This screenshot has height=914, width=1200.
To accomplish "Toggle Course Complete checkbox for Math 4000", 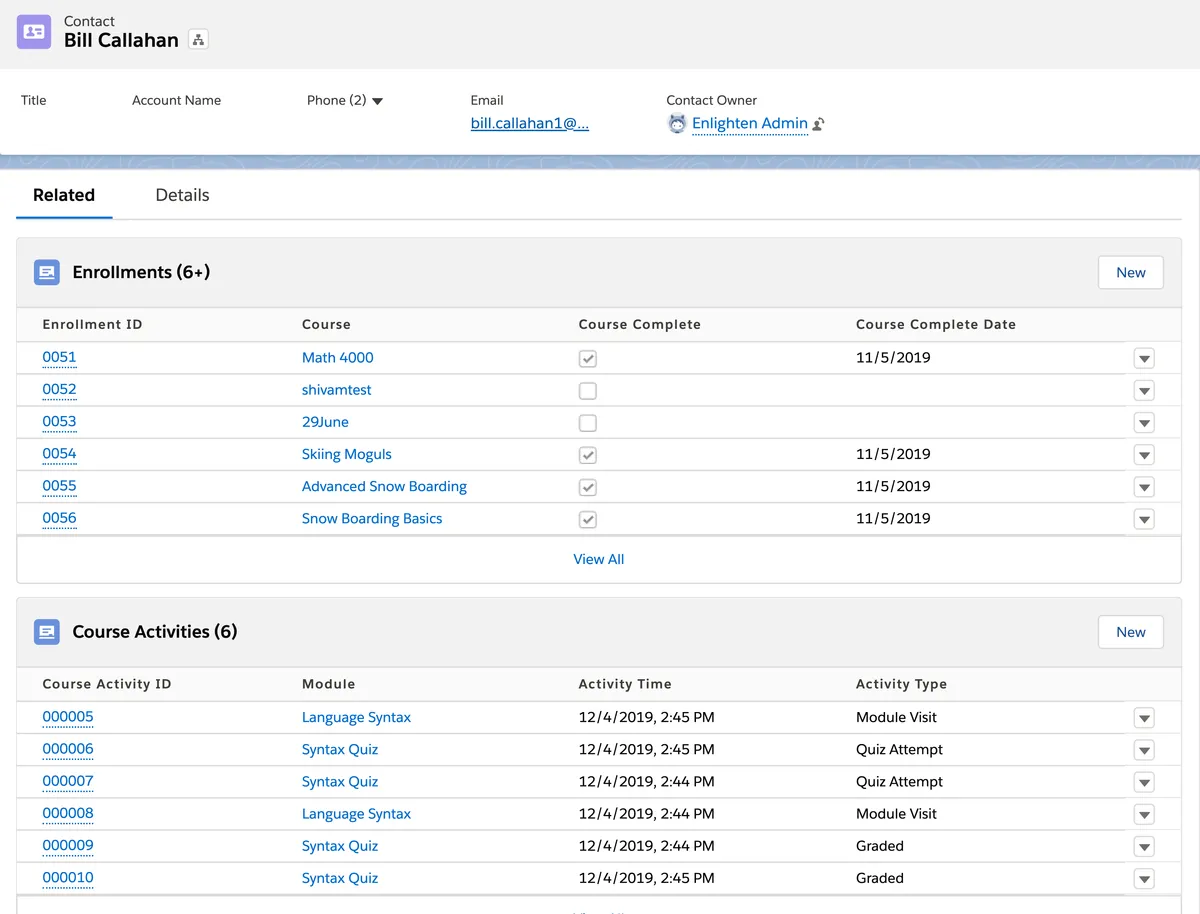I will (x=588, y=358).
